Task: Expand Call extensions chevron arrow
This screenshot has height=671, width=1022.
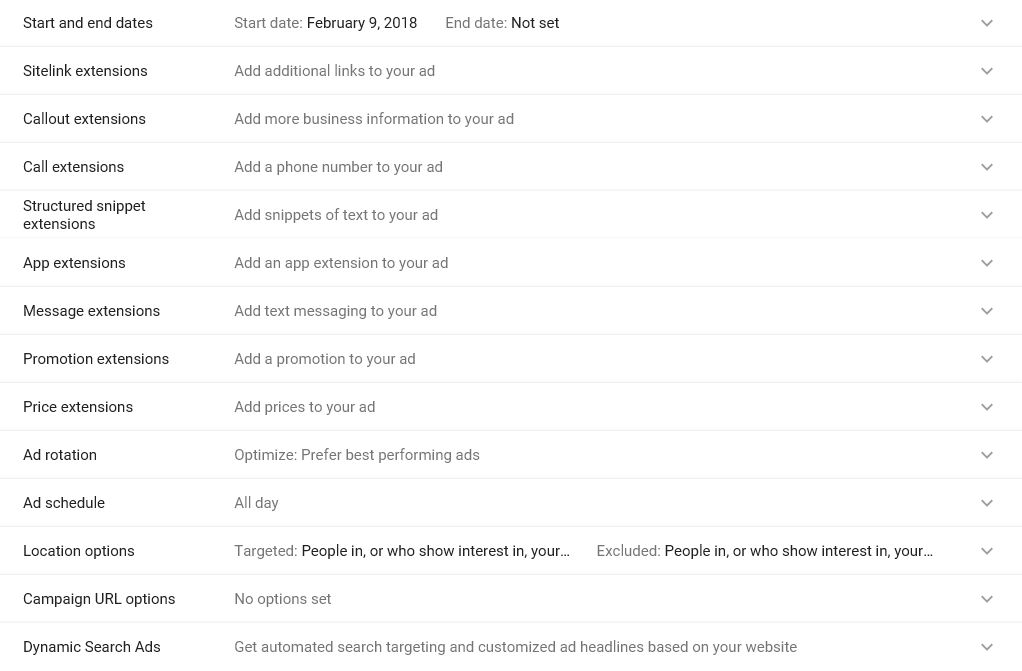Action: click(x=986, y=167)
